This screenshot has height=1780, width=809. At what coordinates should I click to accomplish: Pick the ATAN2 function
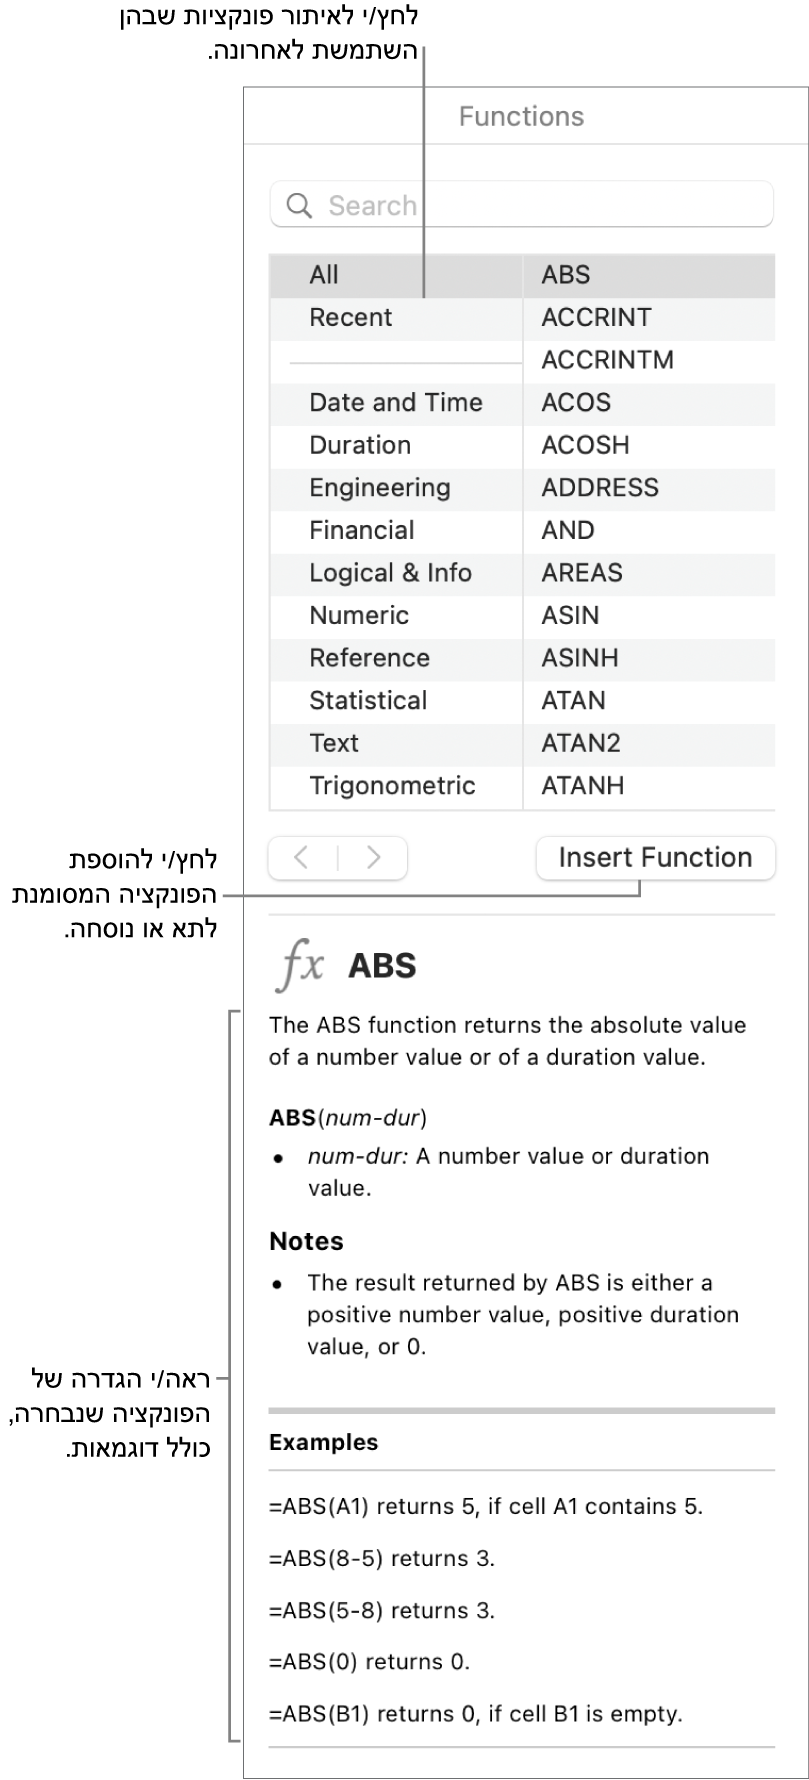click(581, 743)
